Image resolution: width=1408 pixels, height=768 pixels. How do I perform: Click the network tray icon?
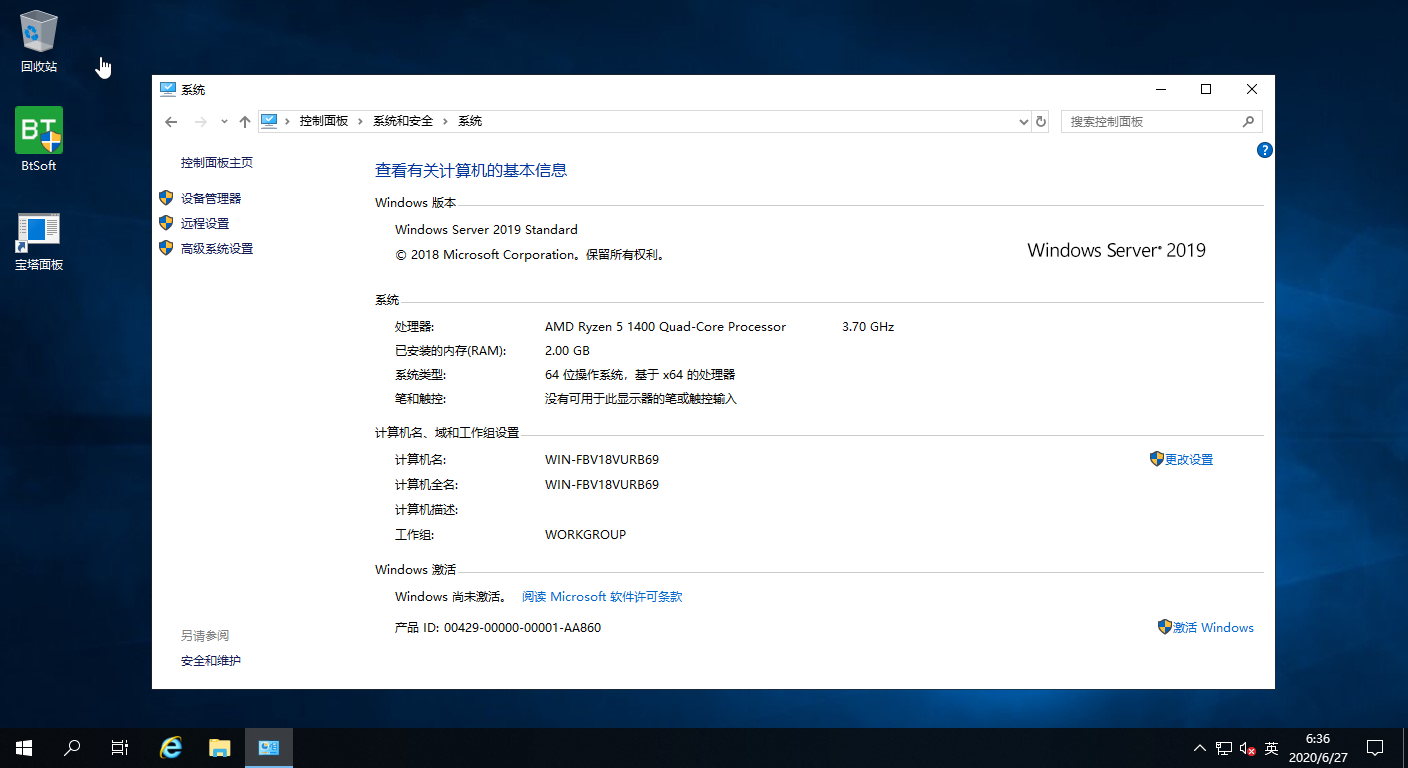point(1224,748)
